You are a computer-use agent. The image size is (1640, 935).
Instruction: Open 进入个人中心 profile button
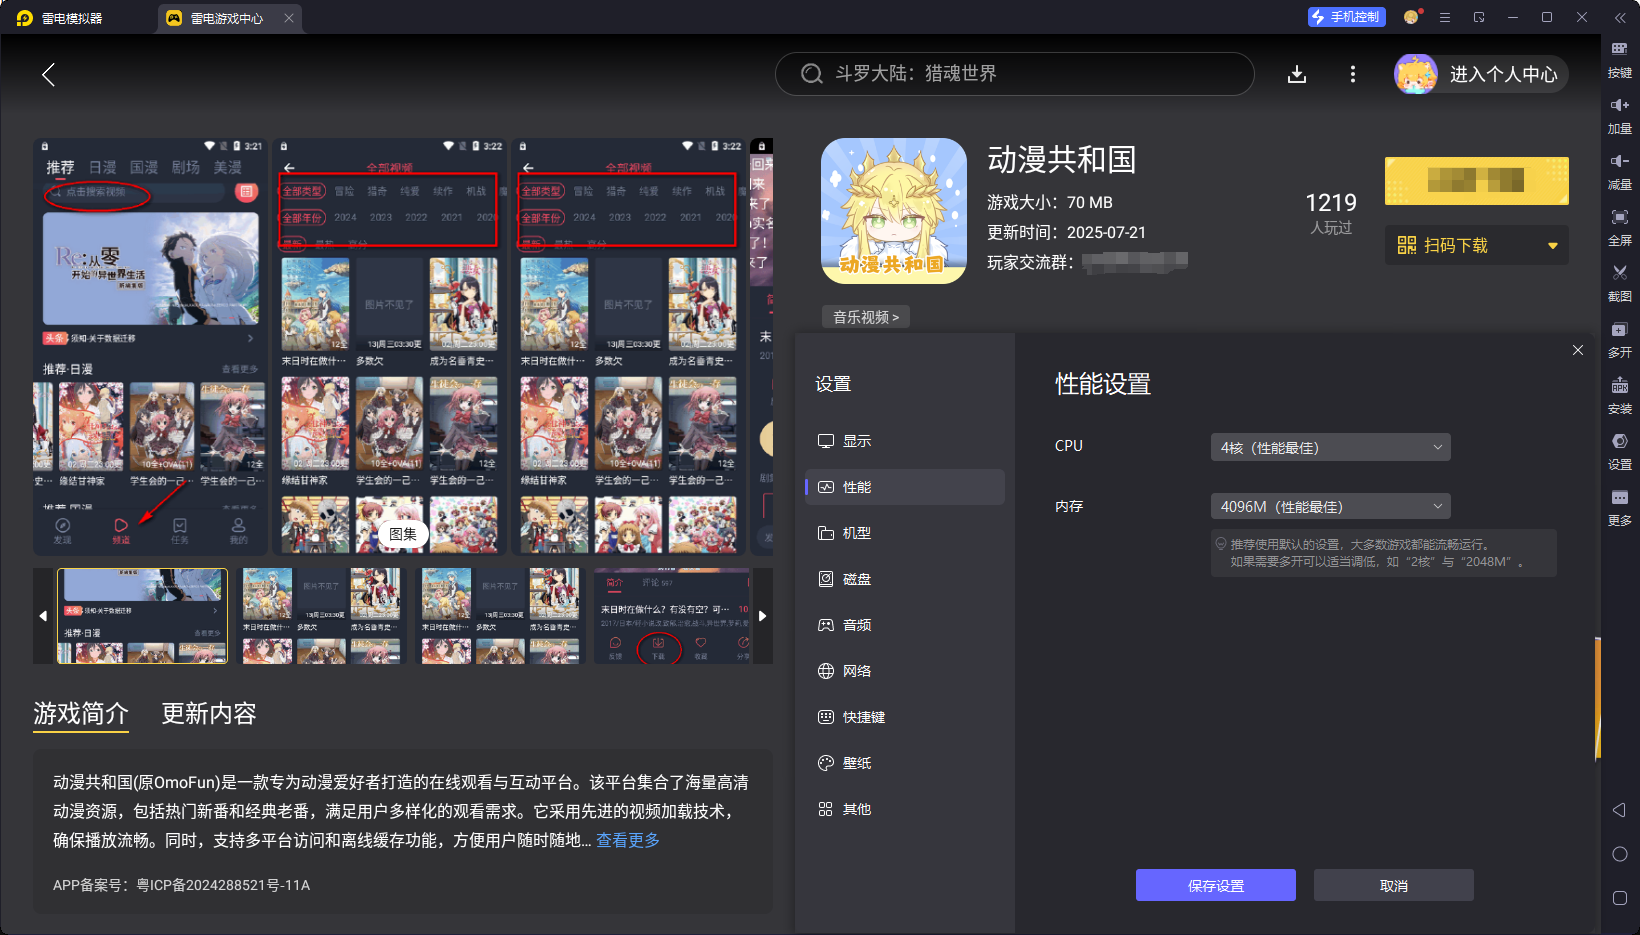point(1481,74)
